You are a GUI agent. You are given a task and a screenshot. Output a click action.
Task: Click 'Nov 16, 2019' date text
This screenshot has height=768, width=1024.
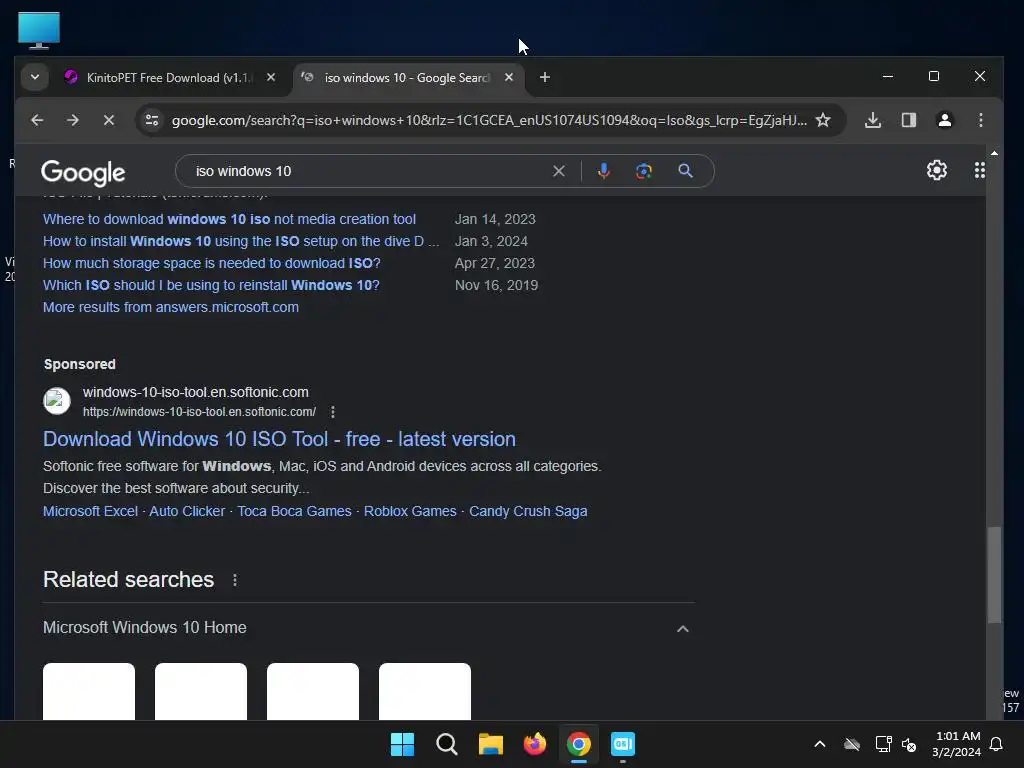click(x=496, y=285)
